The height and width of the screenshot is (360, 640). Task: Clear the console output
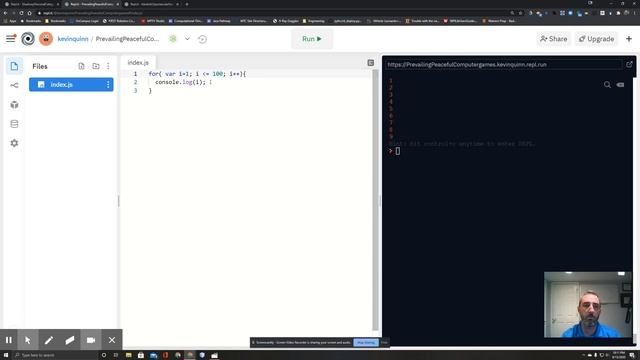[620, 84]
